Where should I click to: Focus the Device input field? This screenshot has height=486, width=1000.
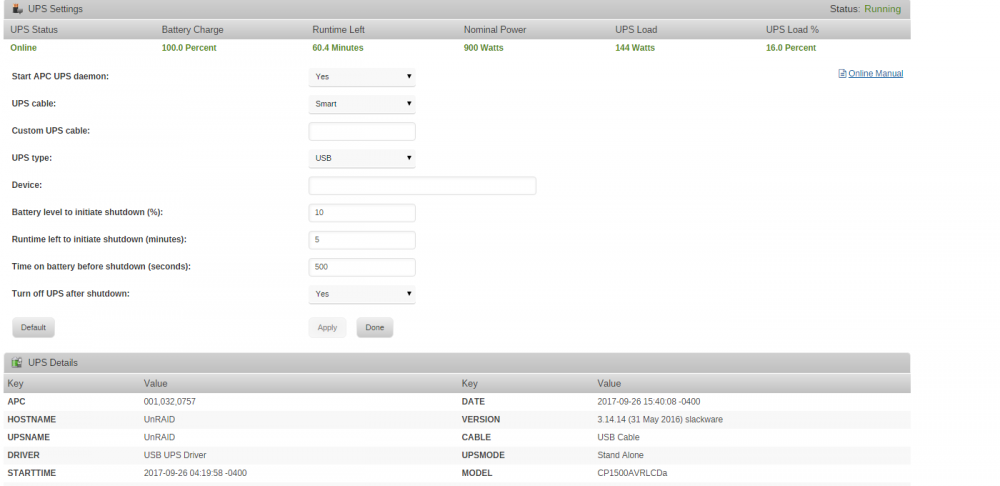(x=422, y=186)
